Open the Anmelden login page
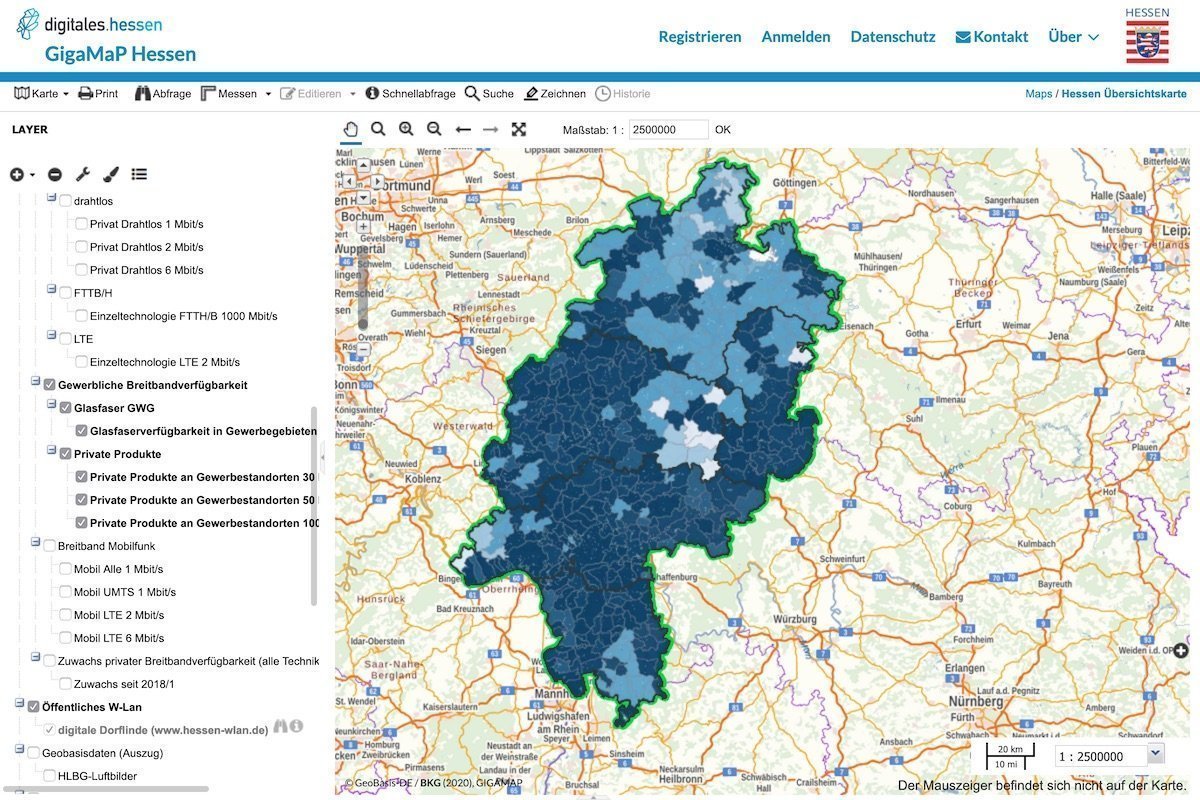This screenshot has width=1200, height=800. coord(796,36)
